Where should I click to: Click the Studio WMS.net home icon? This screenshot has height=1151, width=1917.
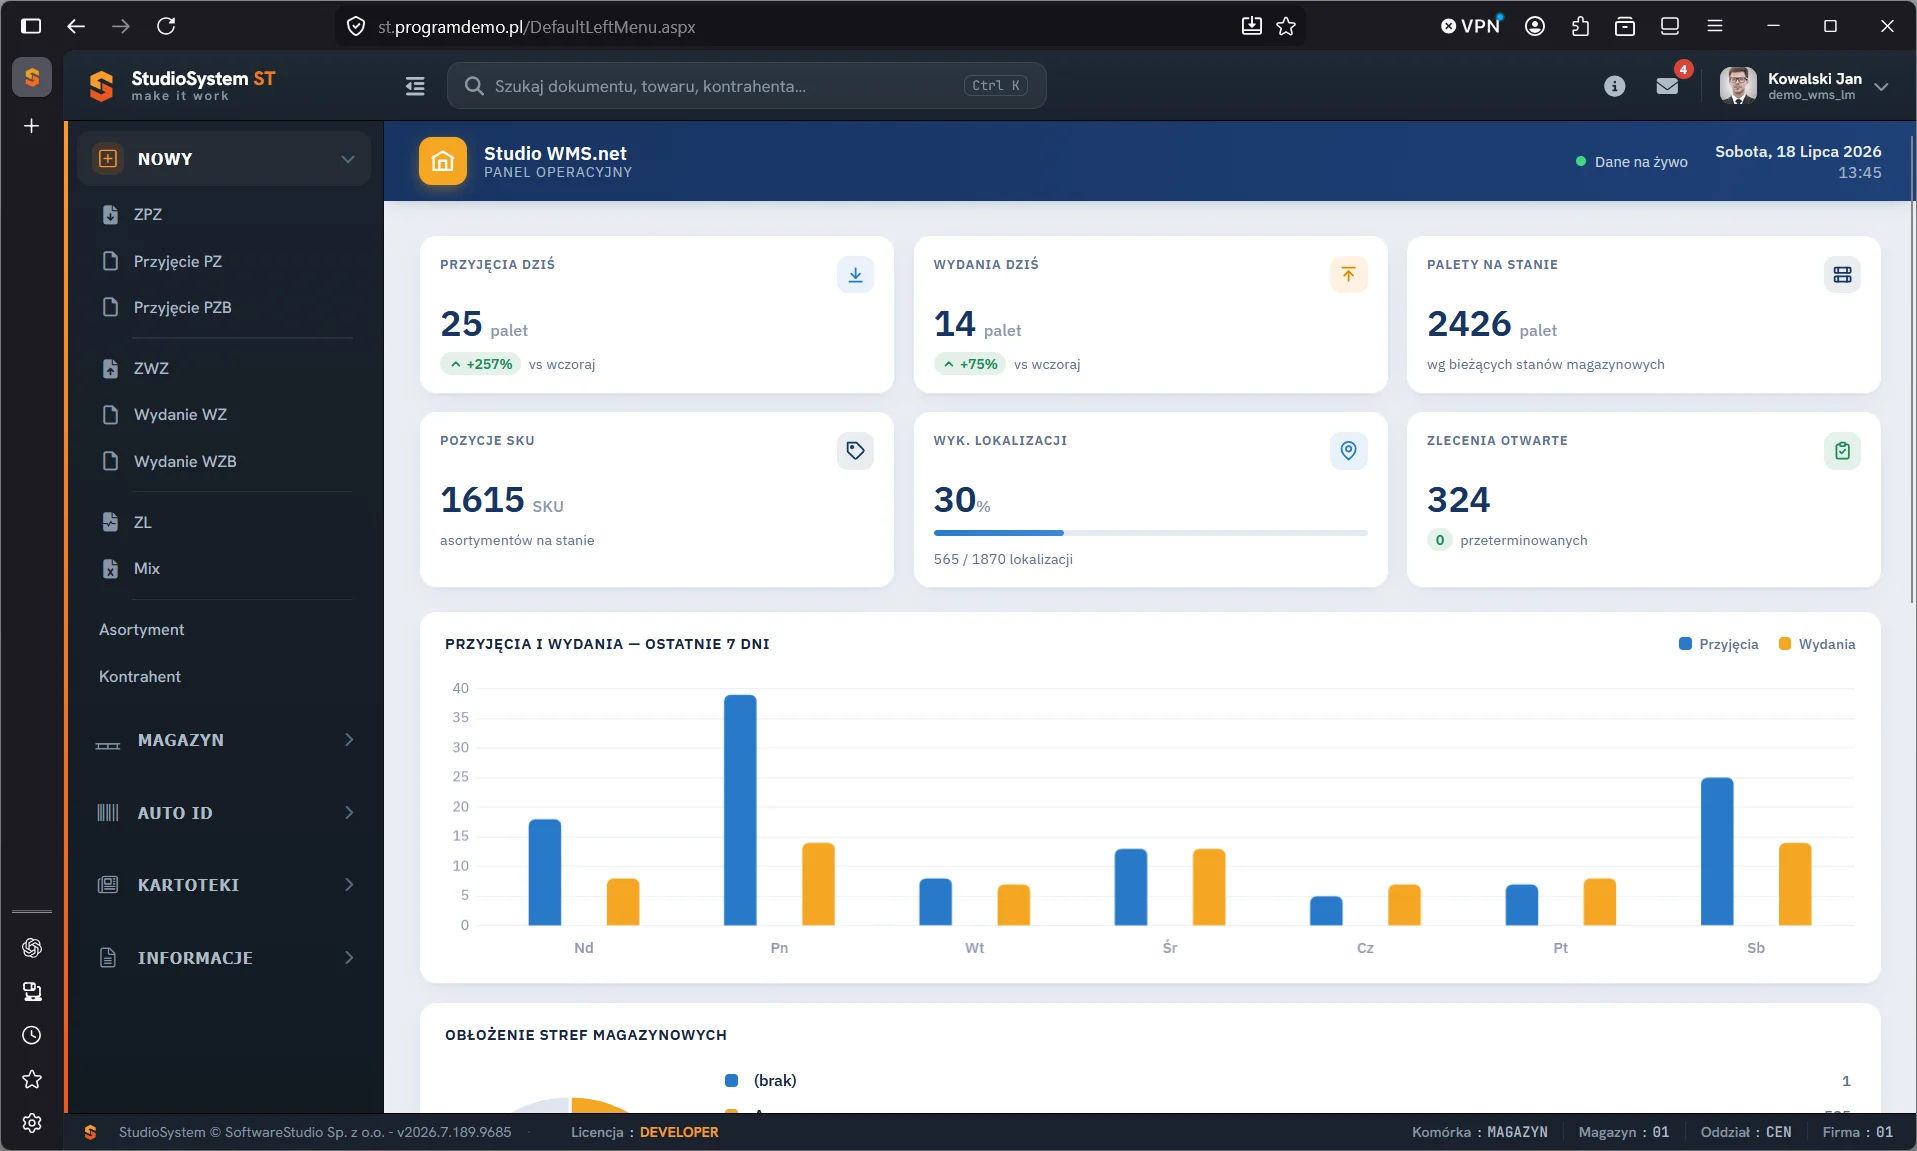(443, 161)
